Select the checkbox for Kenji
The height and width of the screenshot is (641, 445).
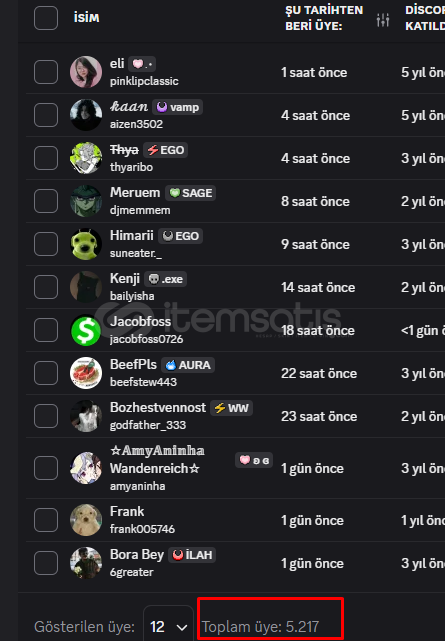coord(46,287)
